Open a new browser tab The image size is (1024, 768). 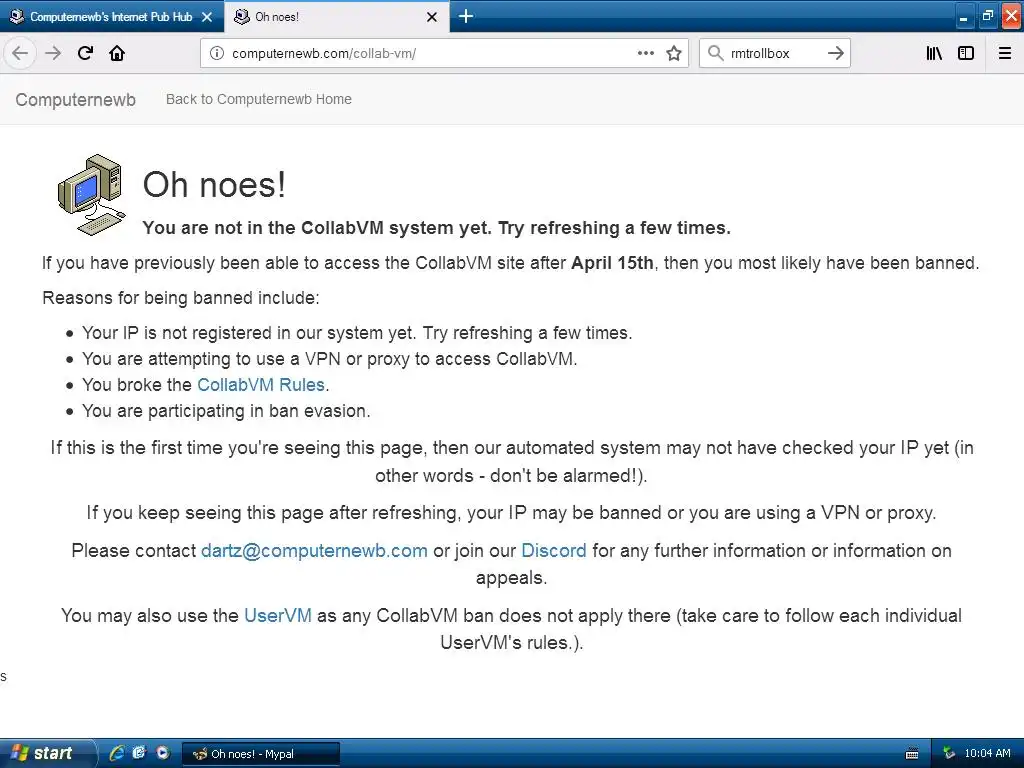click(466, 16)
